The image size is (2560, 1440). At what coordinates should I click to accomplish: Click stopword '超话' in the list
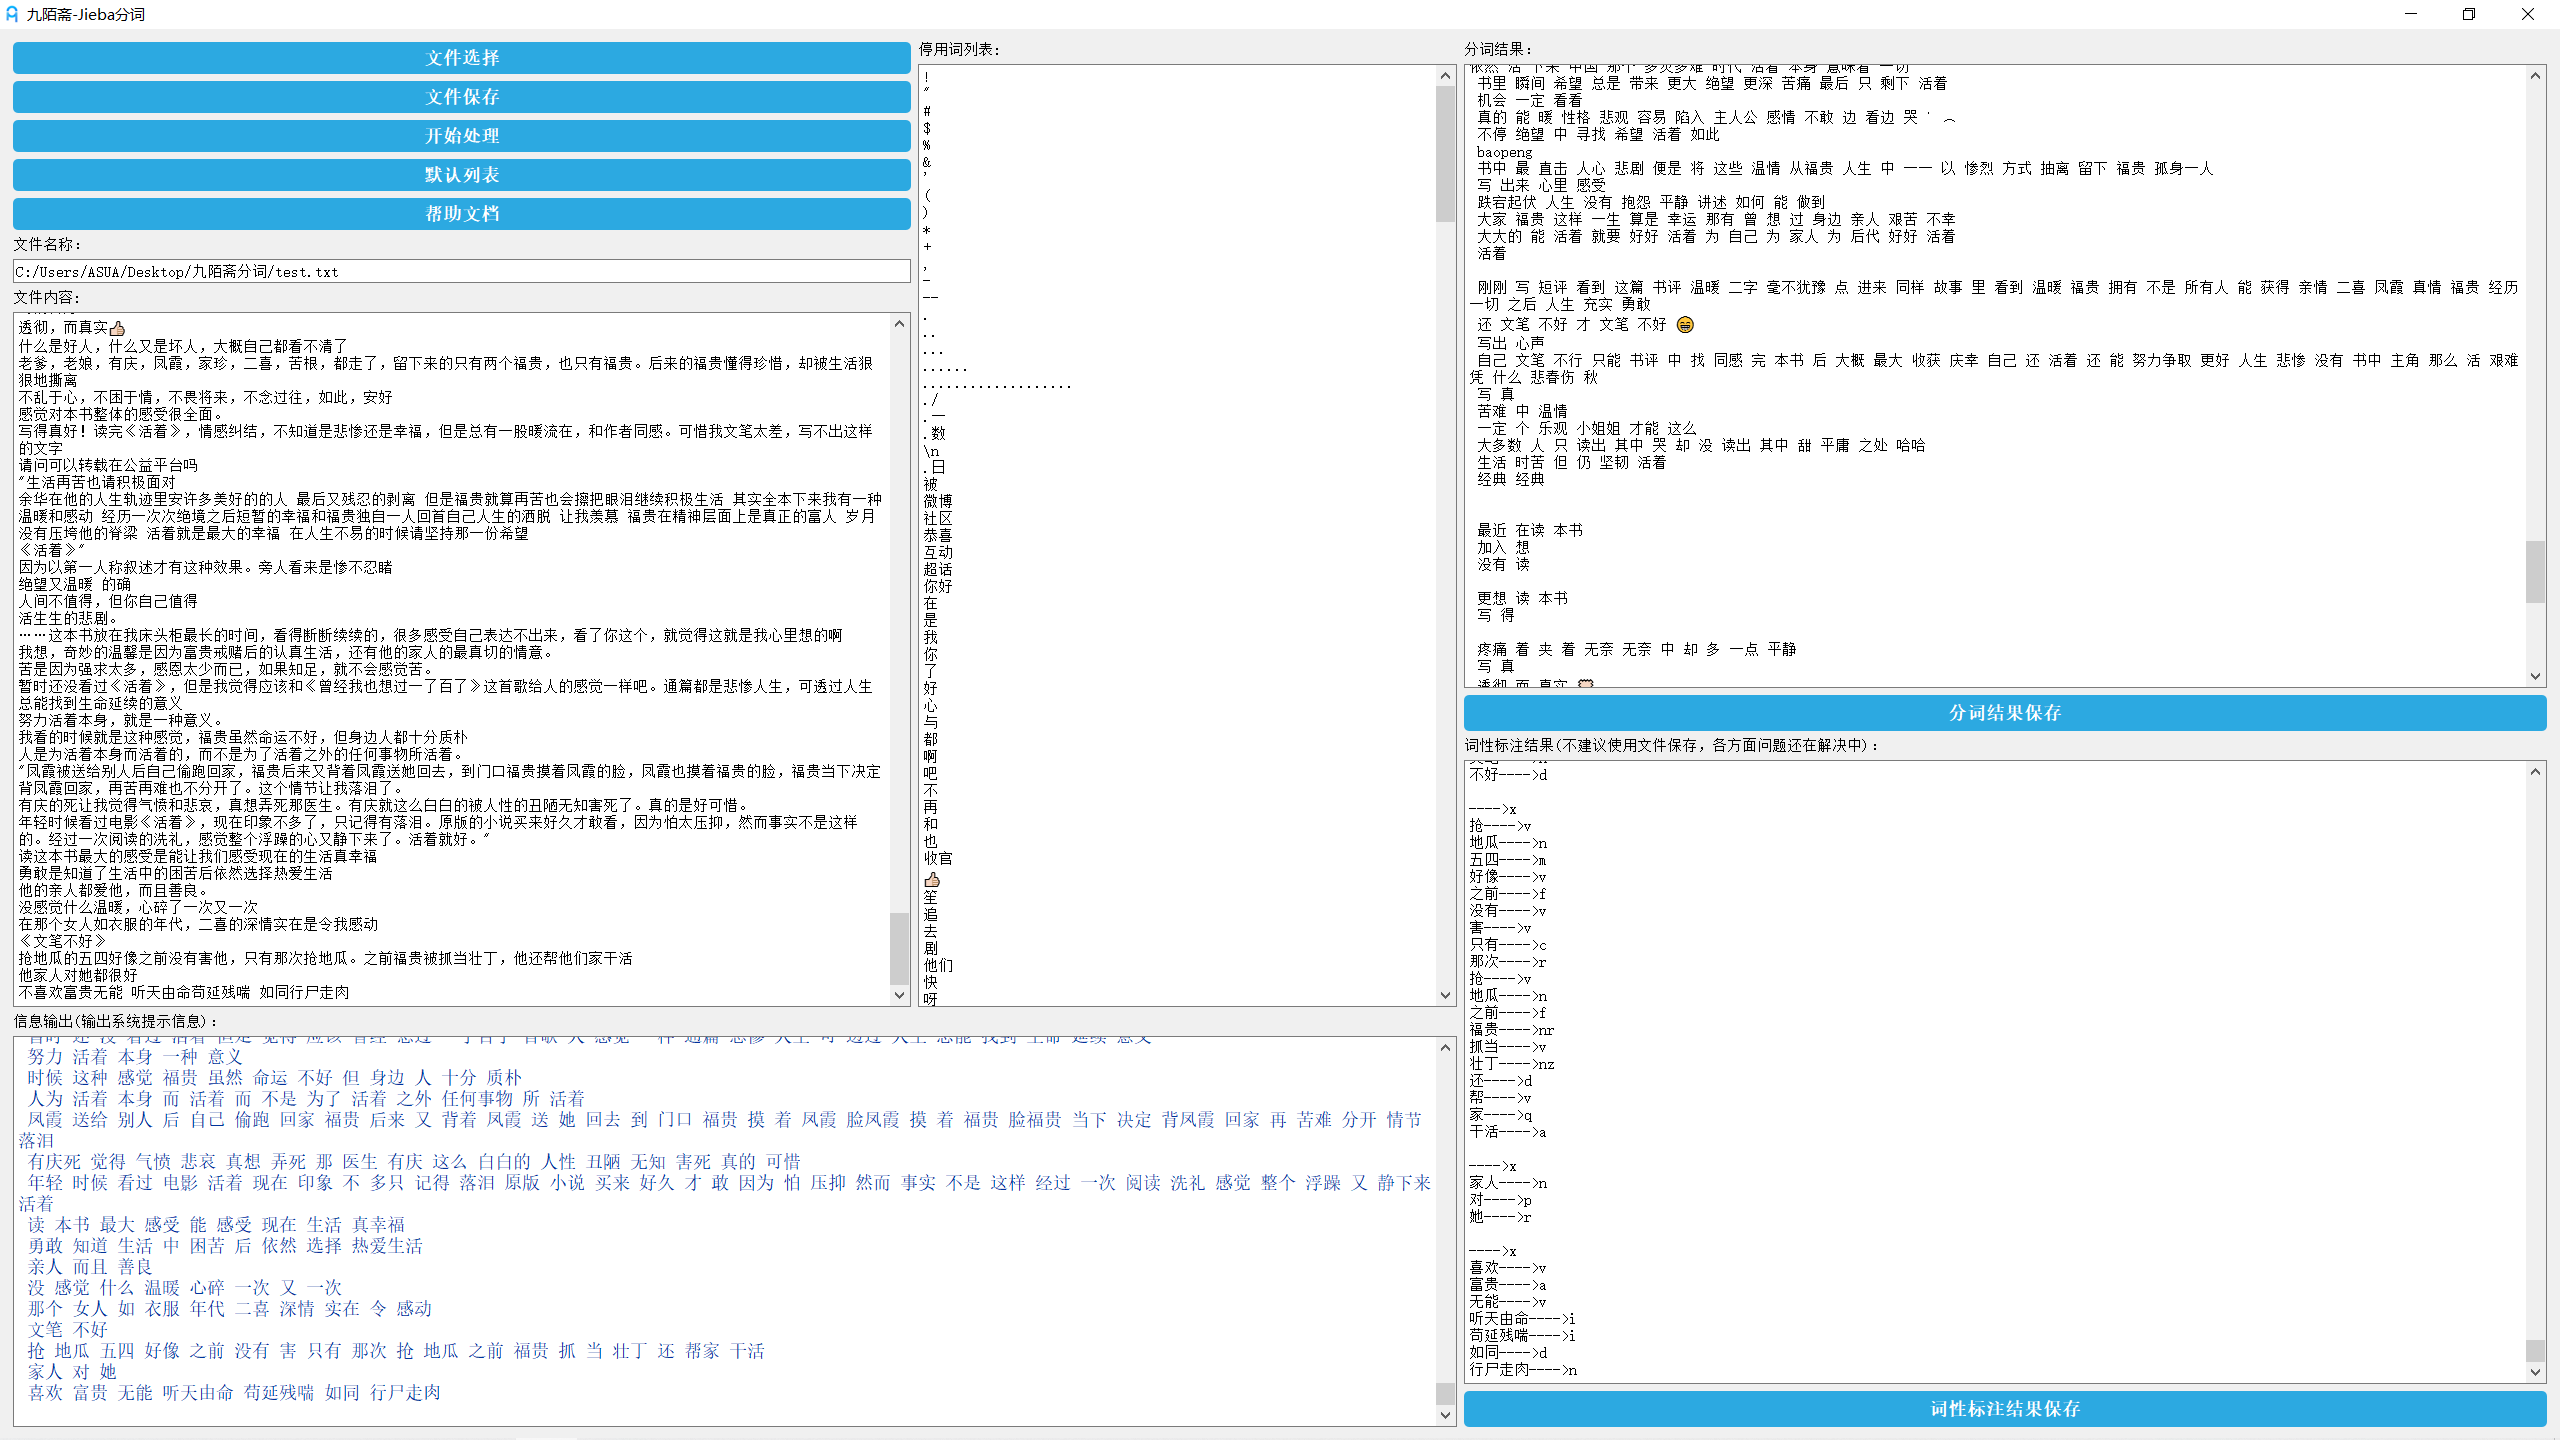[938, 569]
